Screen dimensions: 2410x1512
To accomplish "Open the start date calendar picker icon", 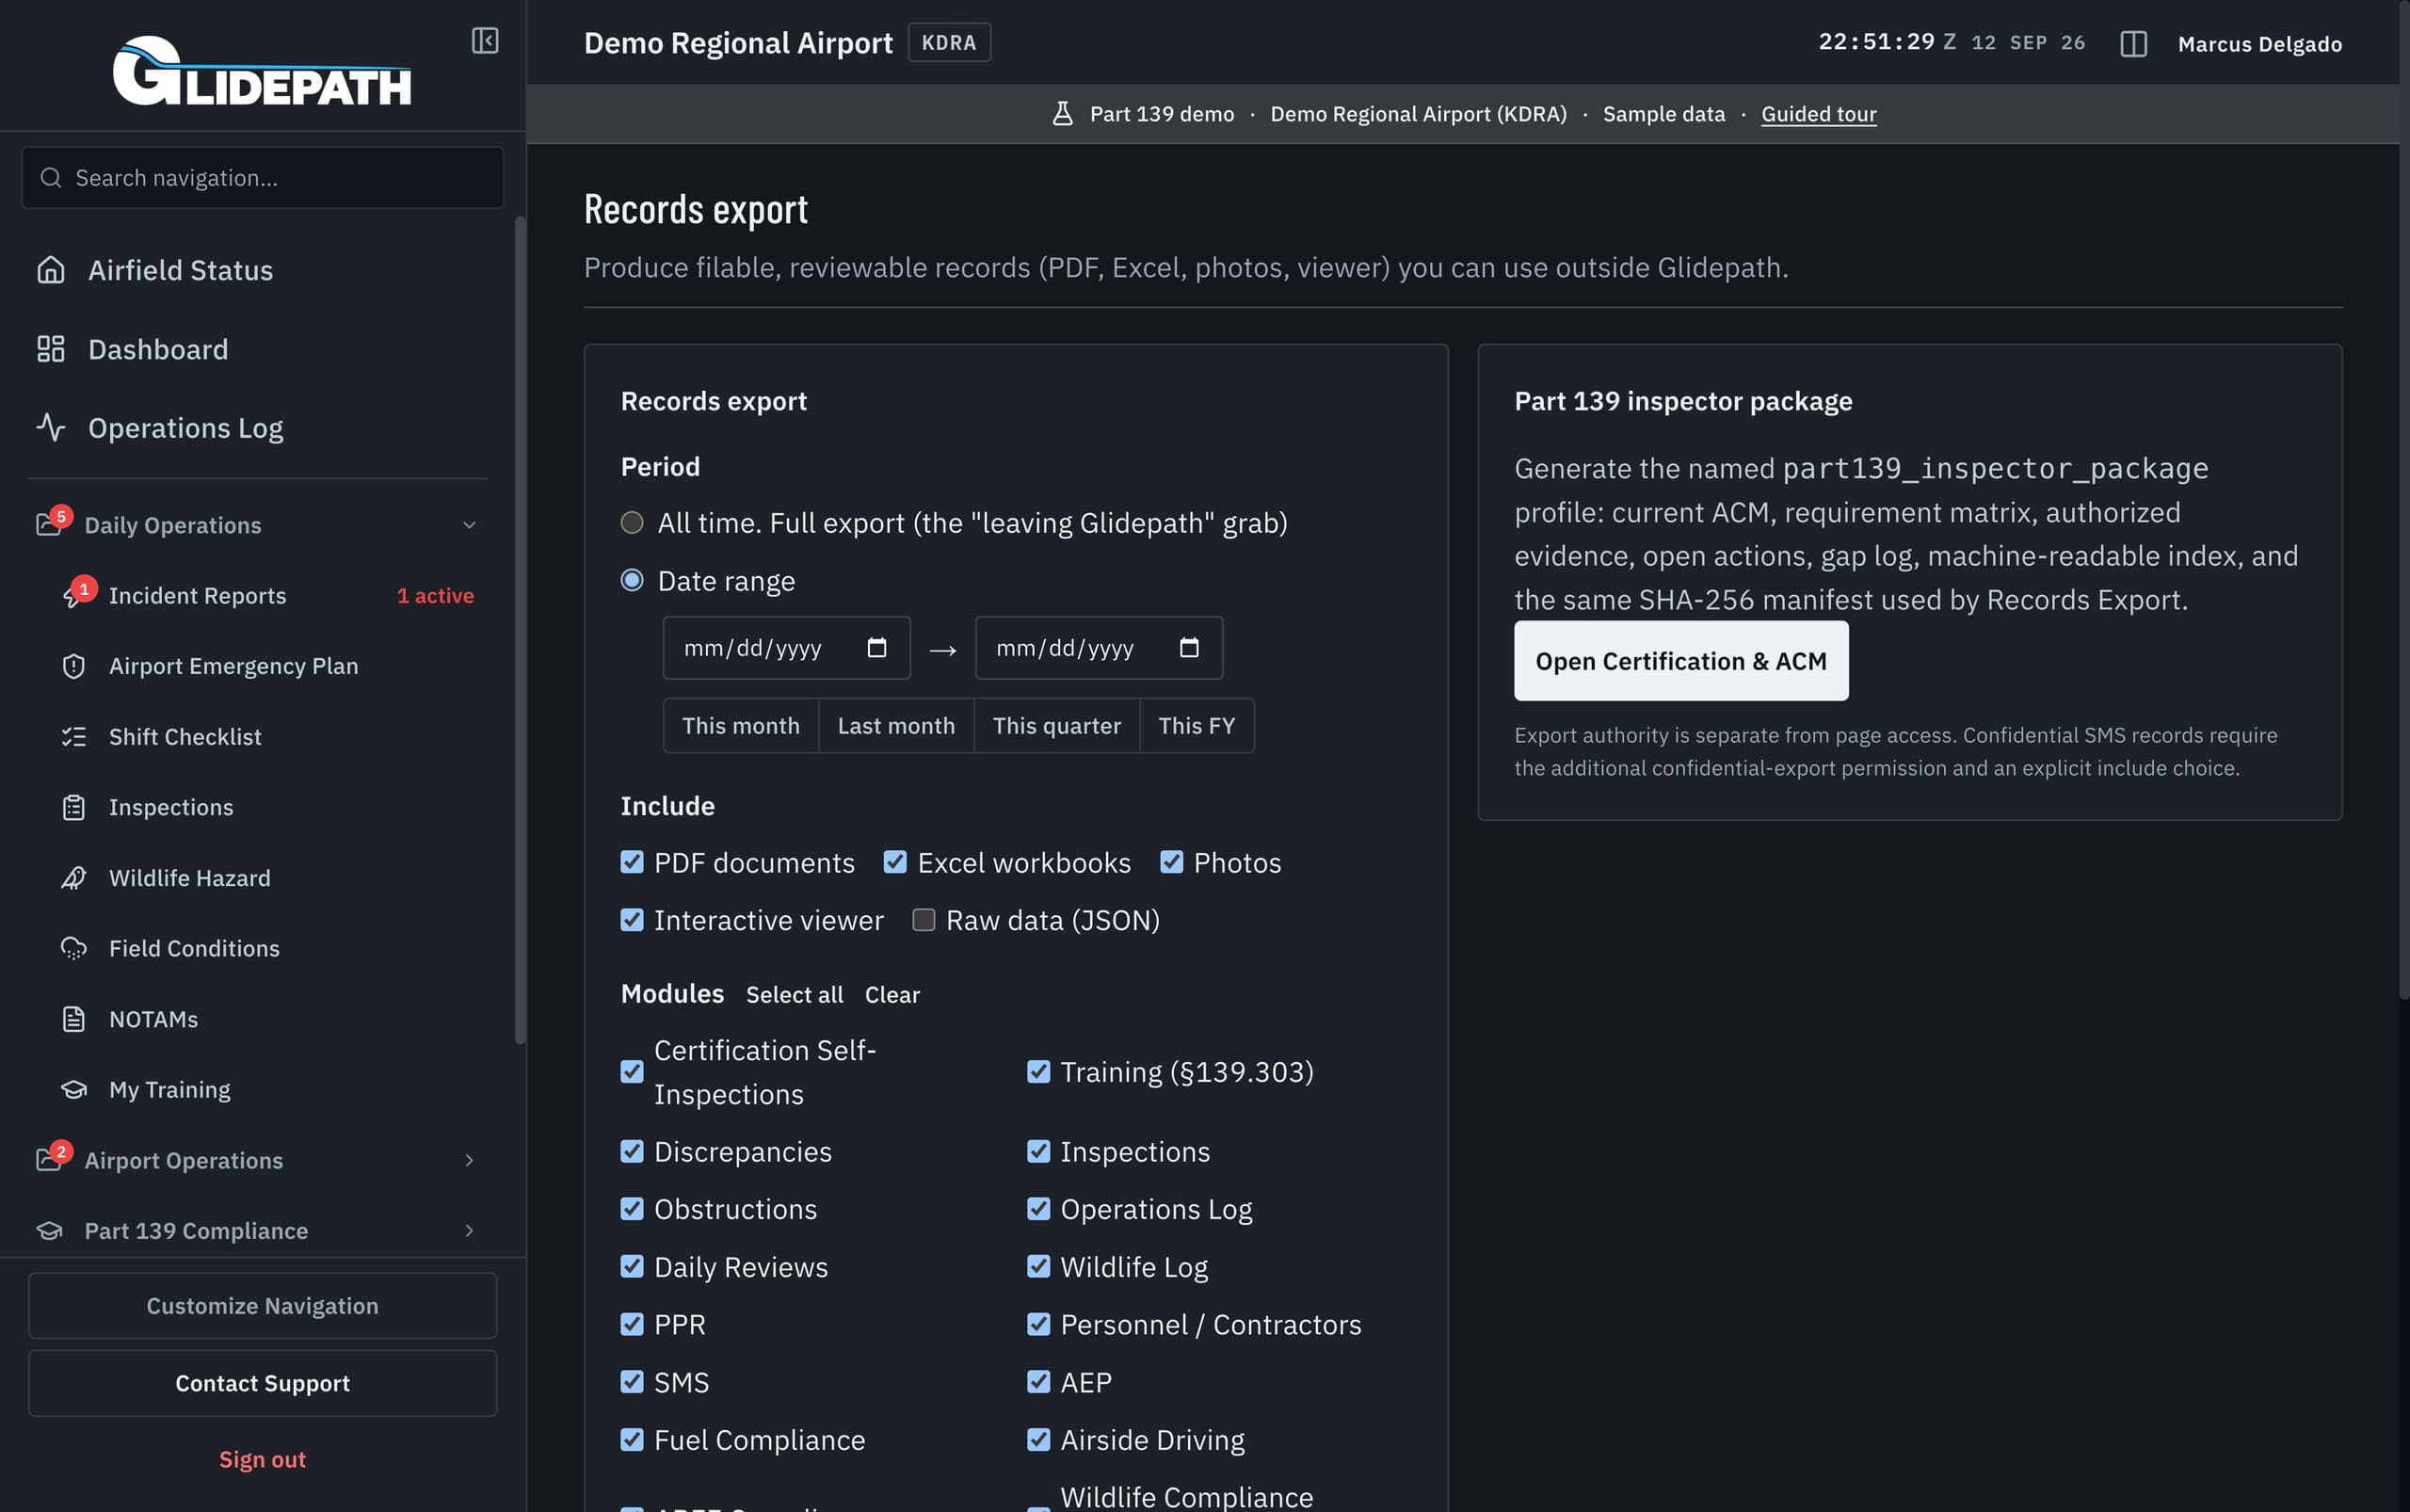I will (877, 648).
